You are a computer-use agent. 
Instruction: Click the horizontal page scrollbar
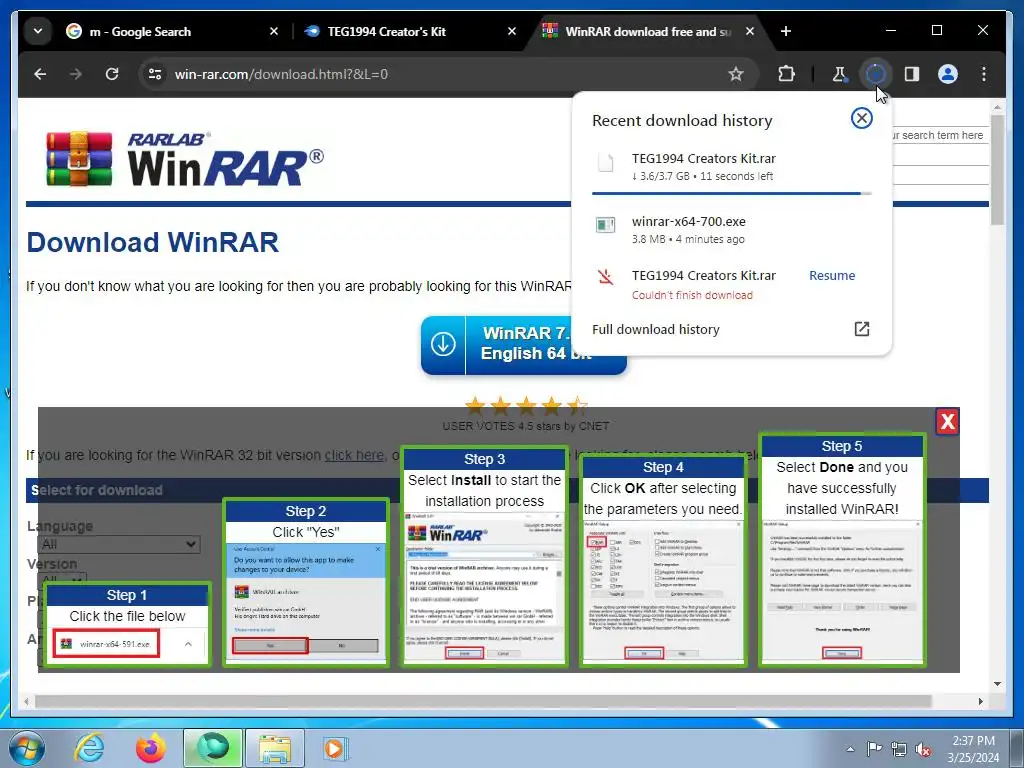pos(483,701)
